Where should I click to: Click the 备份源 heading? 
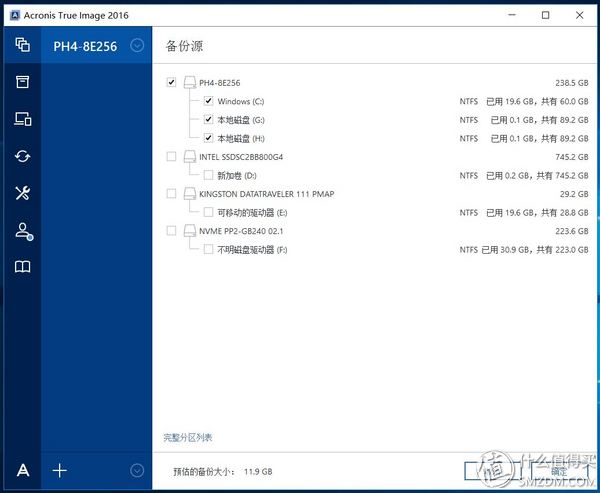184,46
